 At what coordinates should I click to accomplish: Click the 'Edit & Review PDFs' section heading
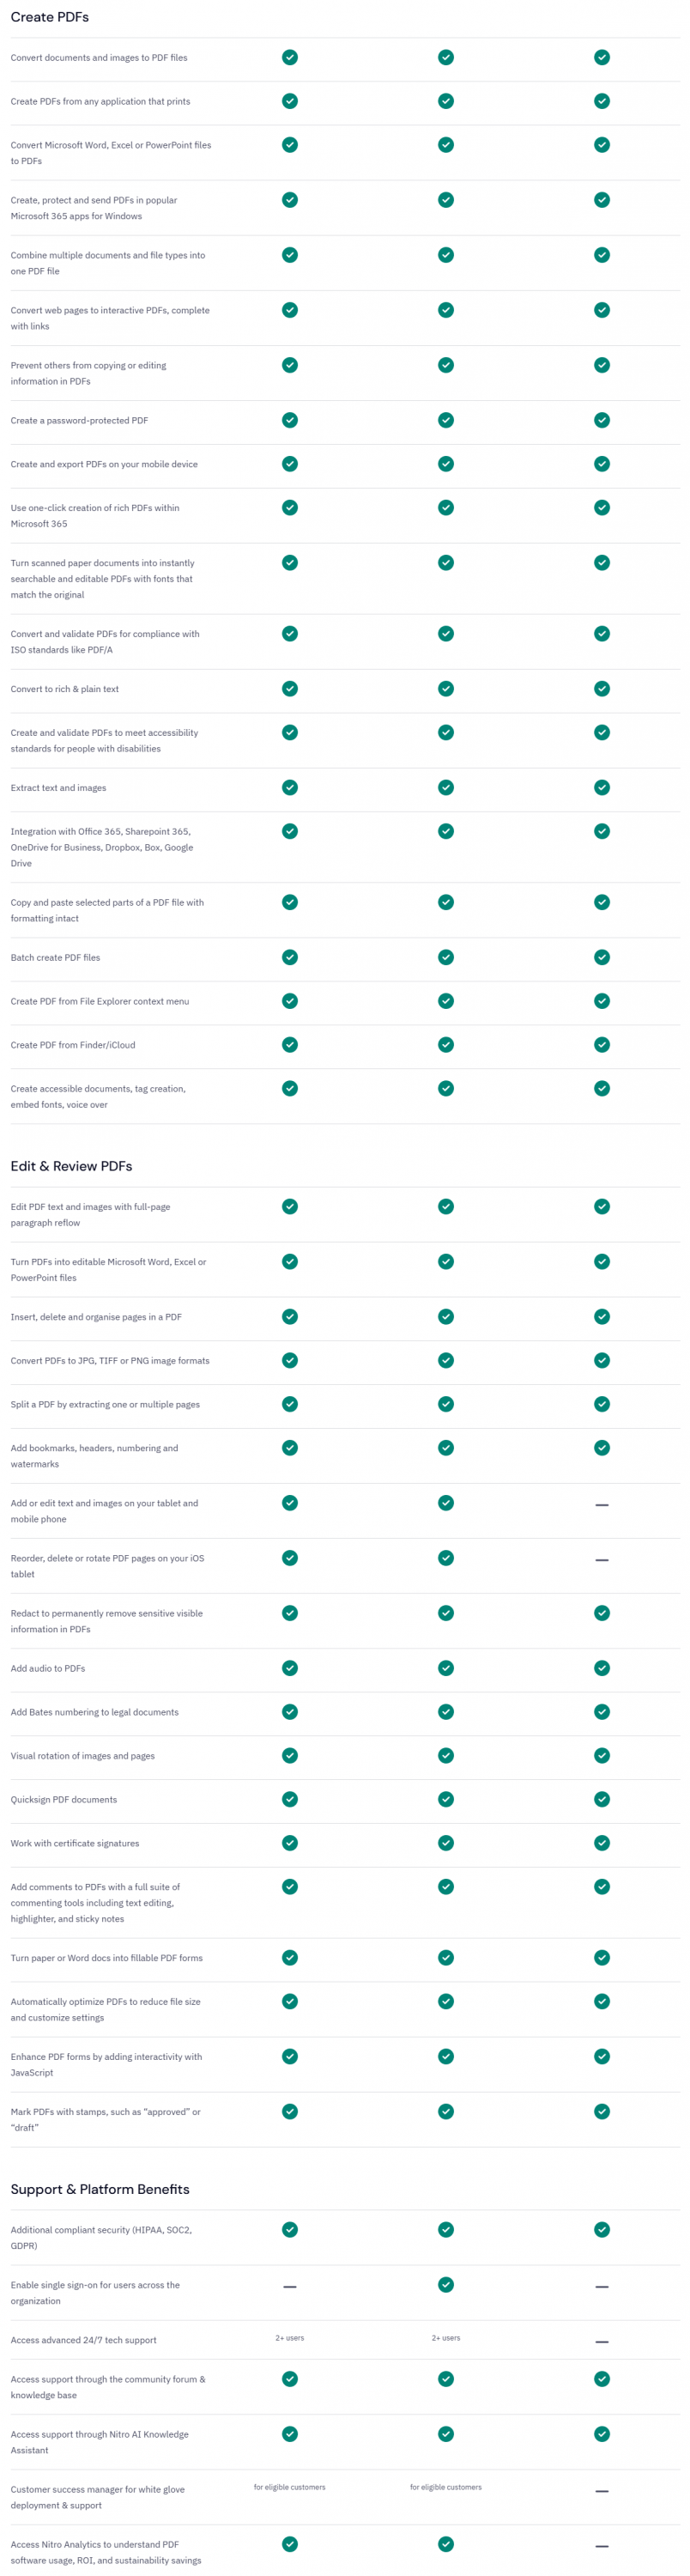click(71, 1166)
